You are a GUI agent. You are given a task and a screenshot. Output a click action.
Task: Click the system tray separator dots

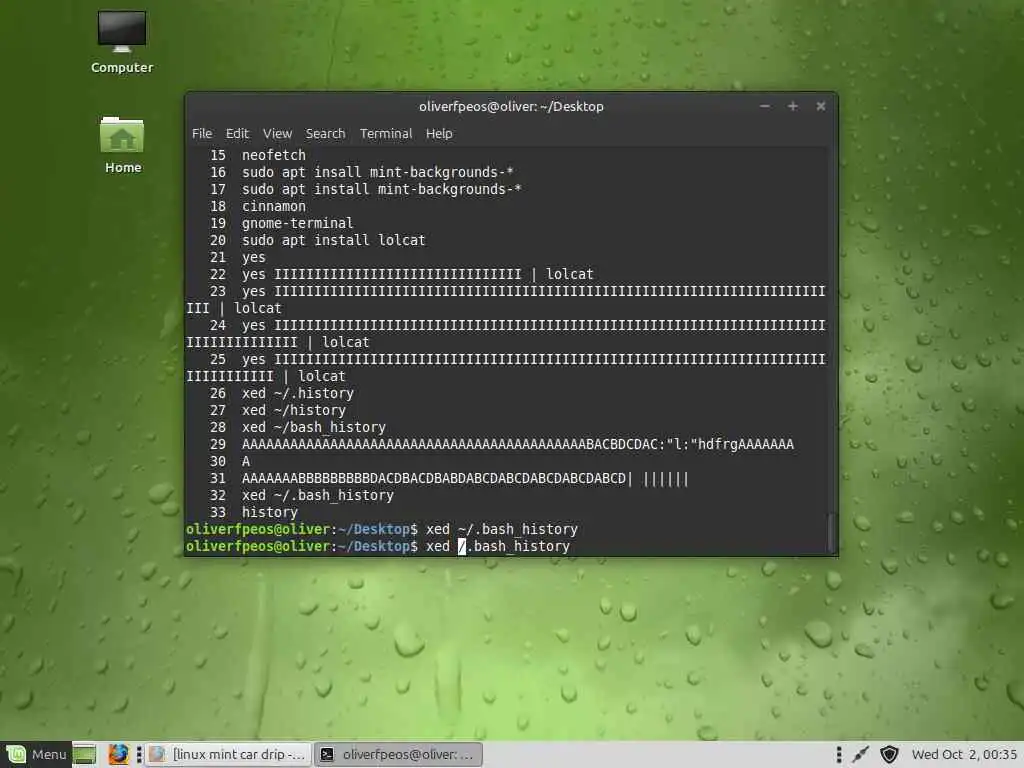(839, 754)
